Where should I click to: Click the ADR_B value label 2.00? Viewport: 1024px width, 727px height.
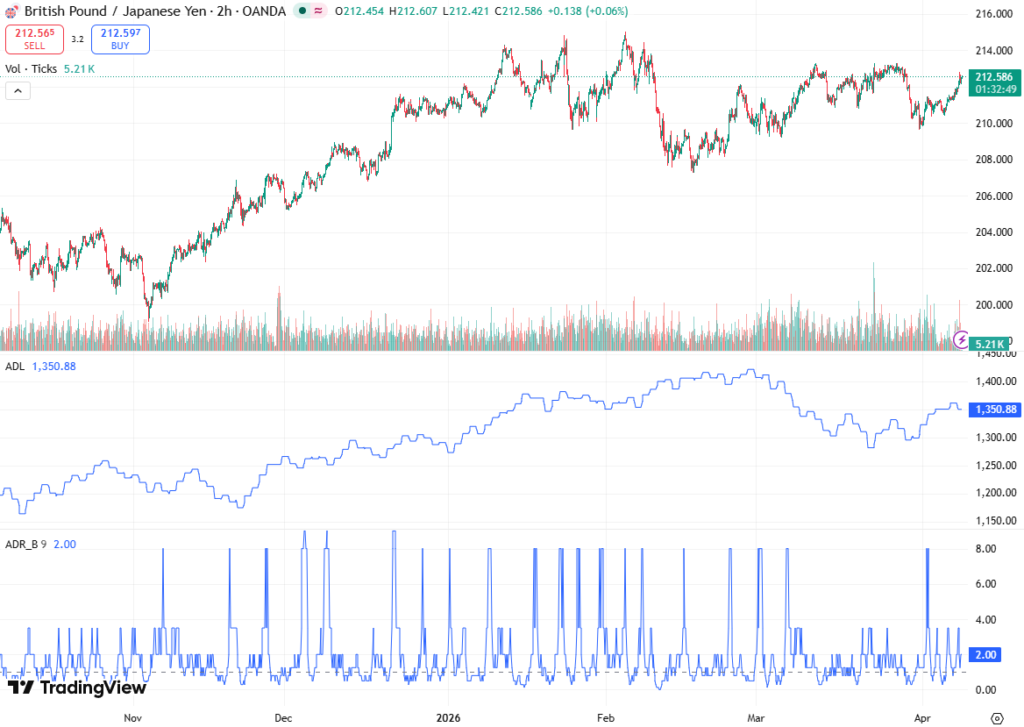tap(989, 655)
